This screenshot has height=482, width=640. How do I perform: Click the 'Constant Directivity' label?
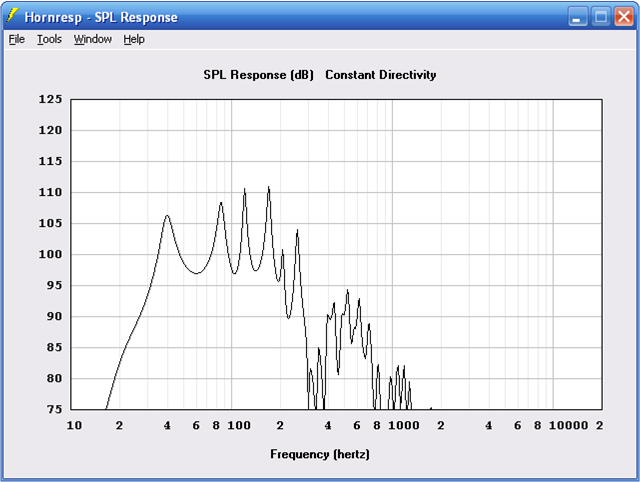point(381,75)
